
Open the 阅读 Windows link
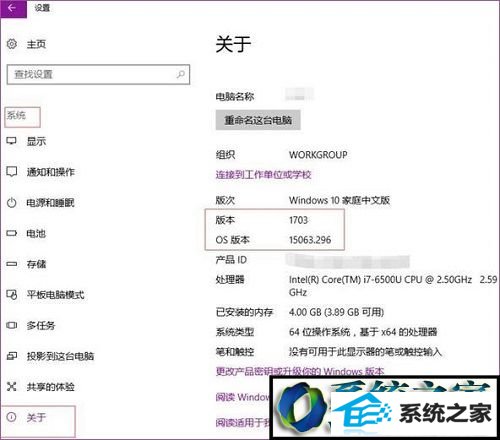[x=243, y=397]
